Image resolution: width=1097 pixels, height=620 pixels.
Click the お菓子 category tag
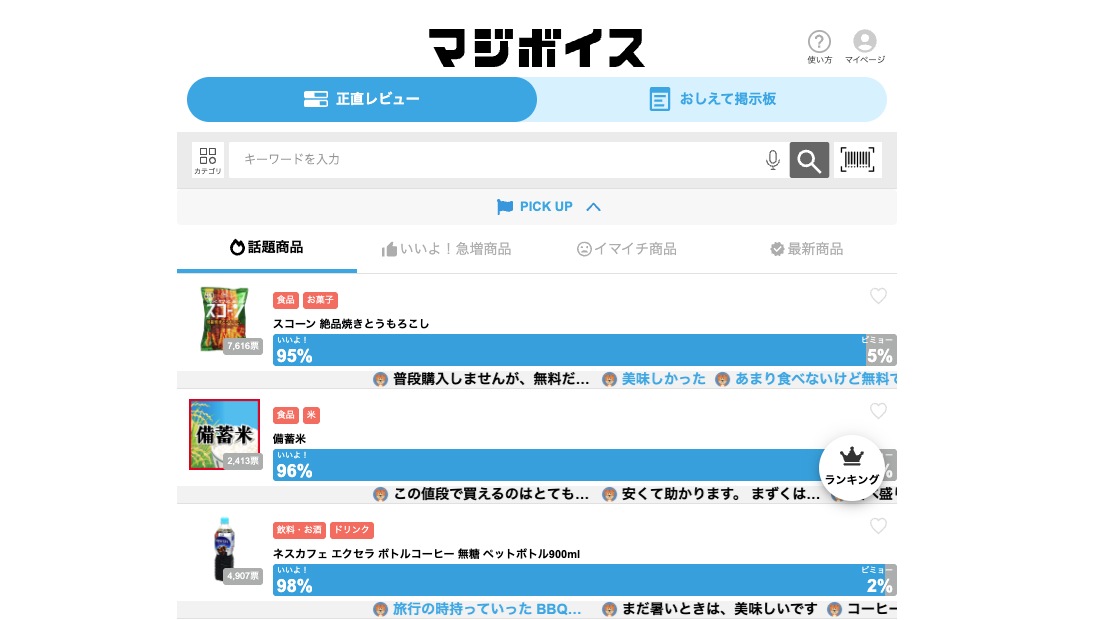click(x=320, y=300)
